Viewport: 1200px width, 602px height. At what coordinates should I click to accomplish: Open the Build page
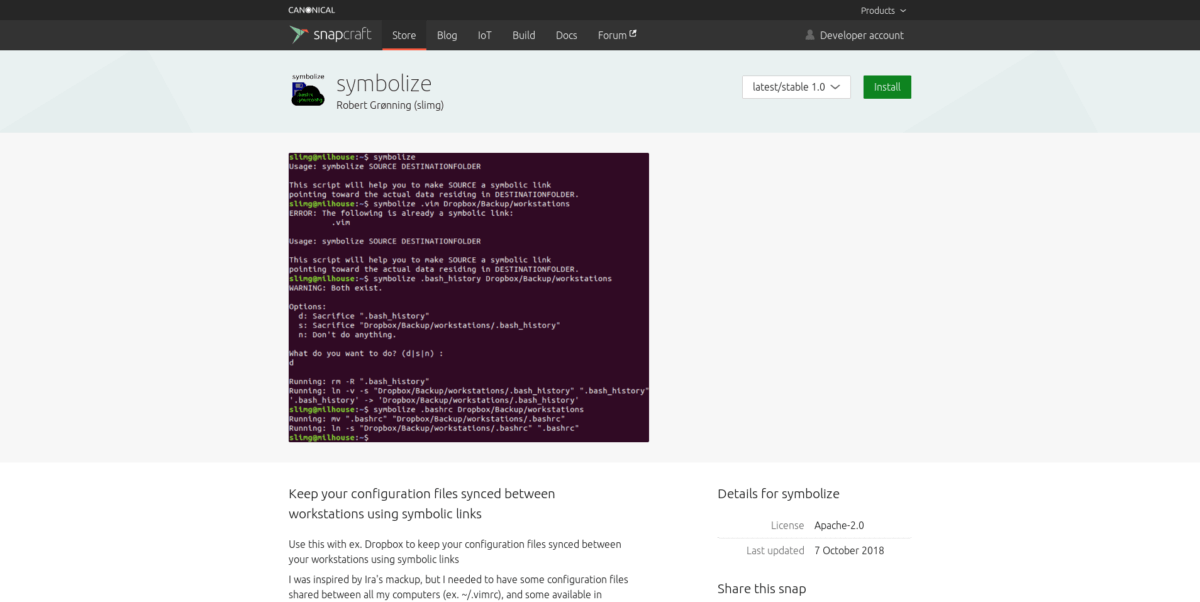tap(524, 35)
